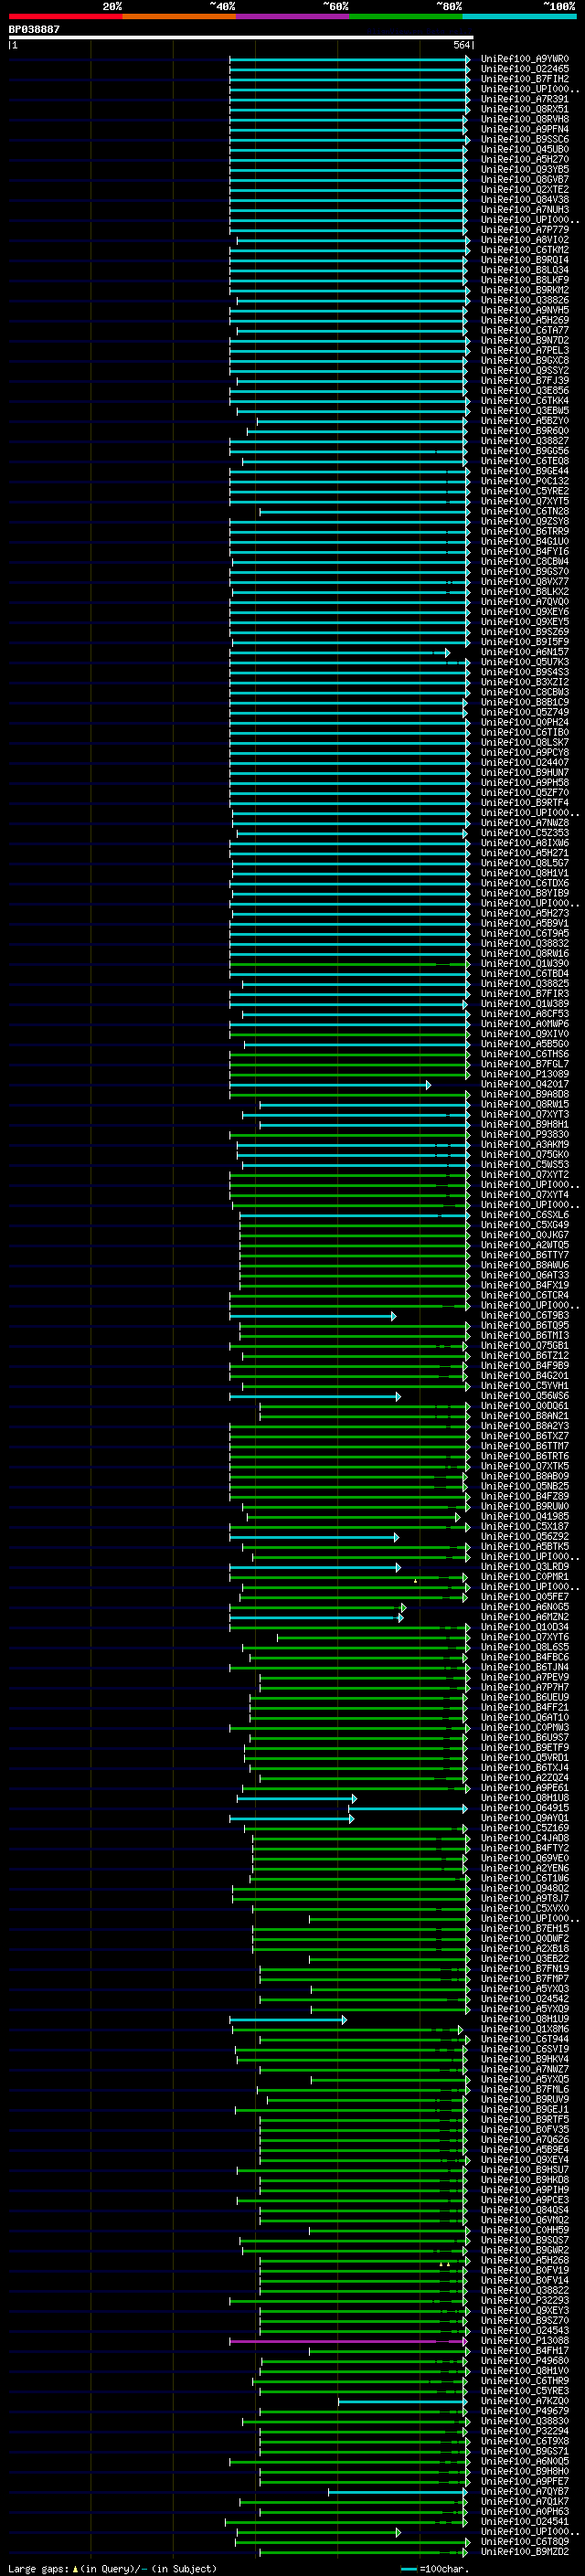
Task: Select hit label UniRef100_A7NUH3
Action: [524, 210]
